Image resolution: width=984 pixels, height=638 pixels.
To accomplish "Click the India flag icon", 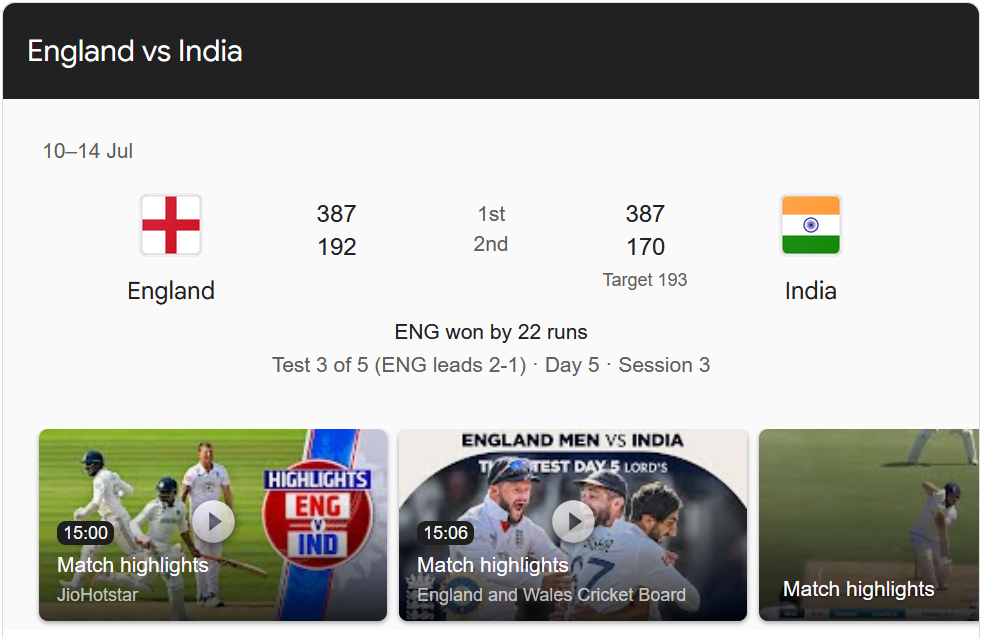I will [x=810, y=225].
